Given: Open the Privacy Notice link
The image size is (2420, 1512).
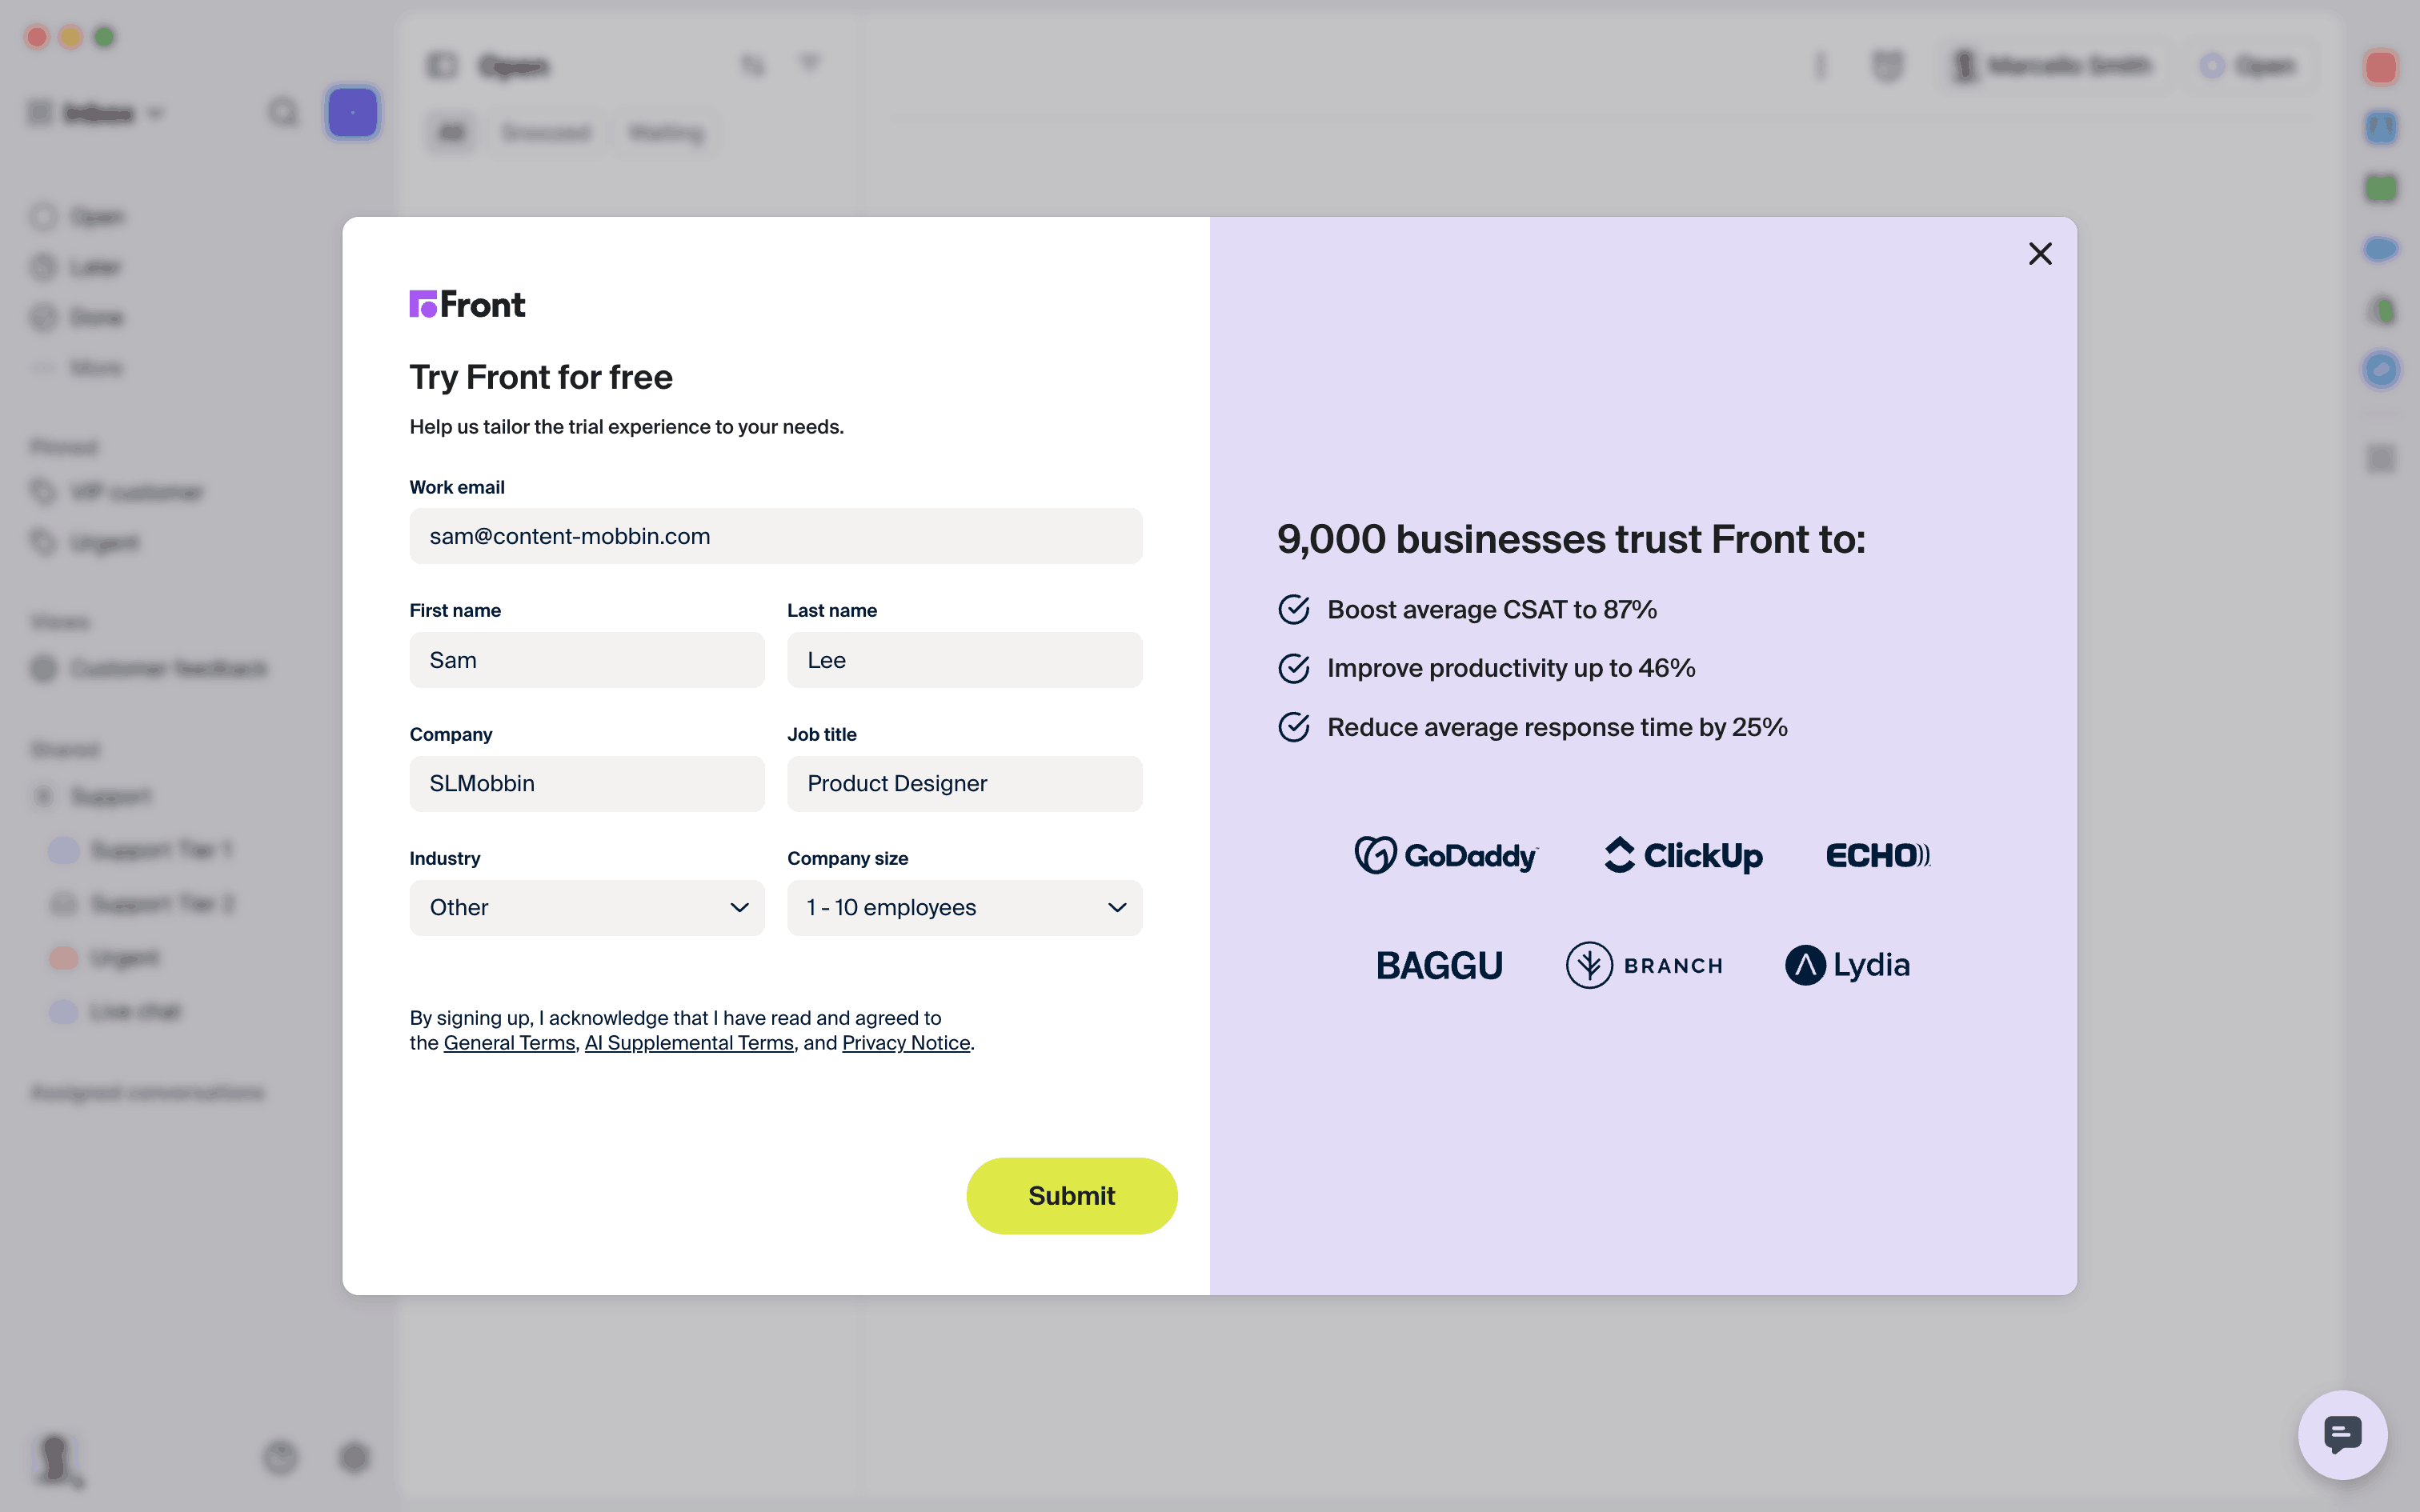Looking at the screenshot, I should pos(906,1043).
